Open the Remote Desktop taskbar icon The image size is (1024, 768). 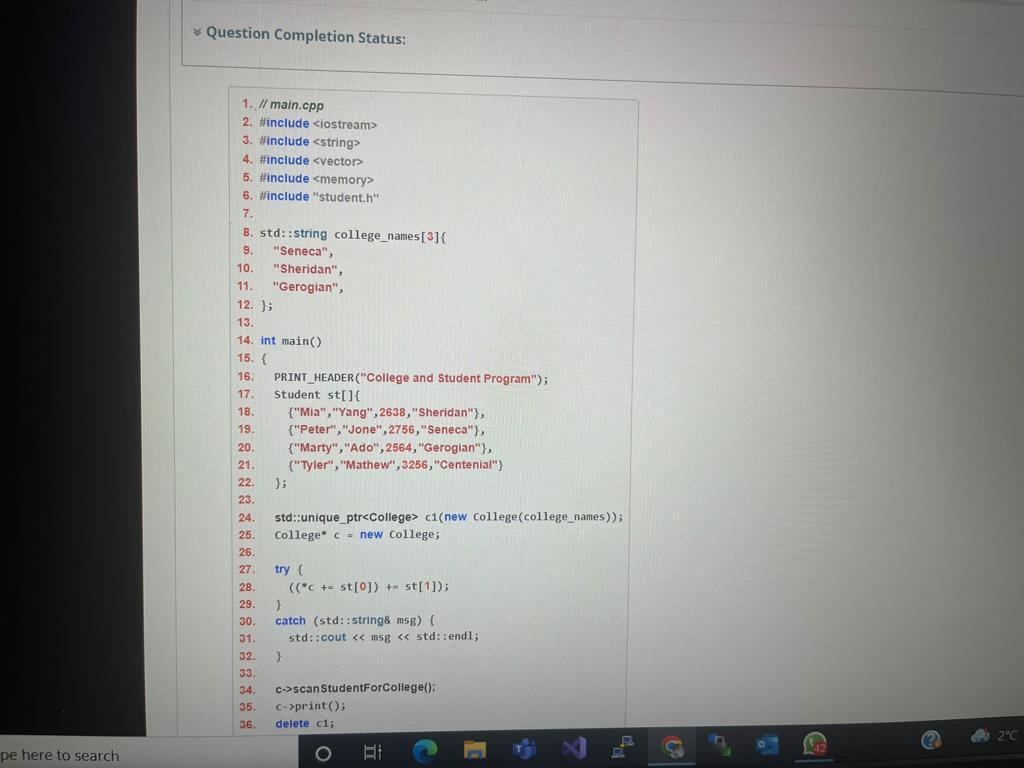(x=622, y=745)
